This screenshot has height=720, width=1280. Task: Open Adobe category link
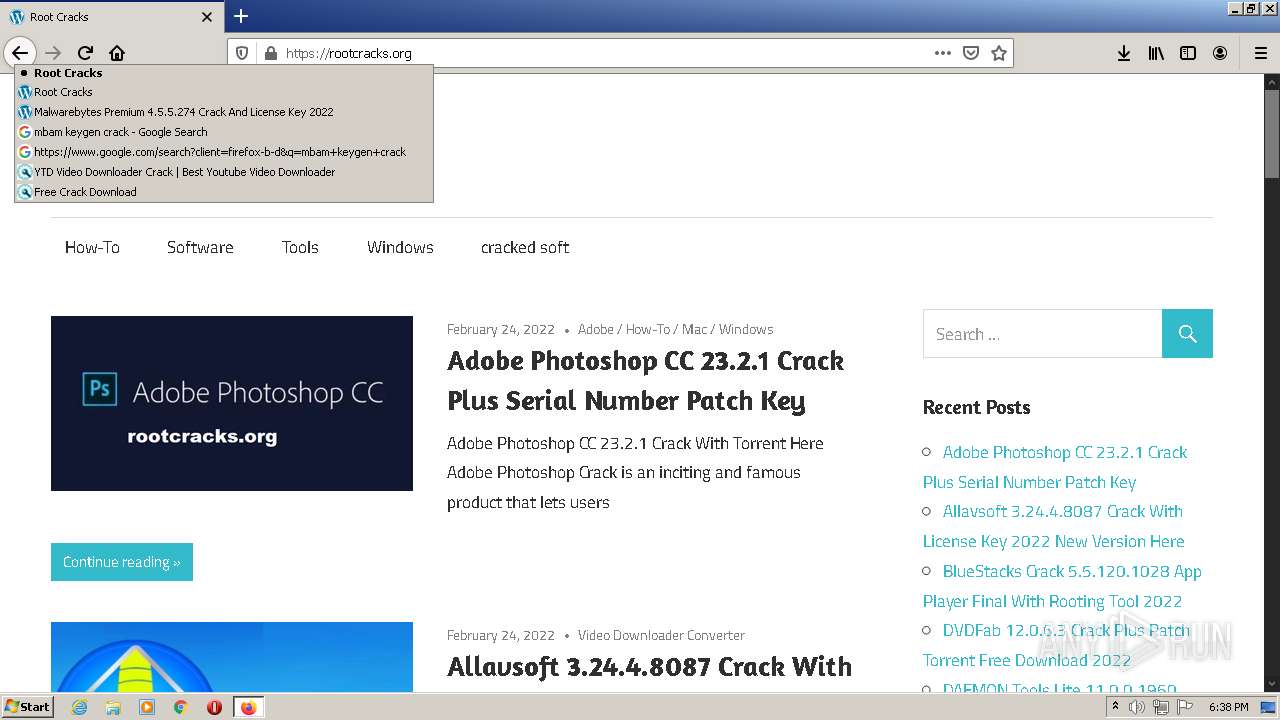[596, 329]
